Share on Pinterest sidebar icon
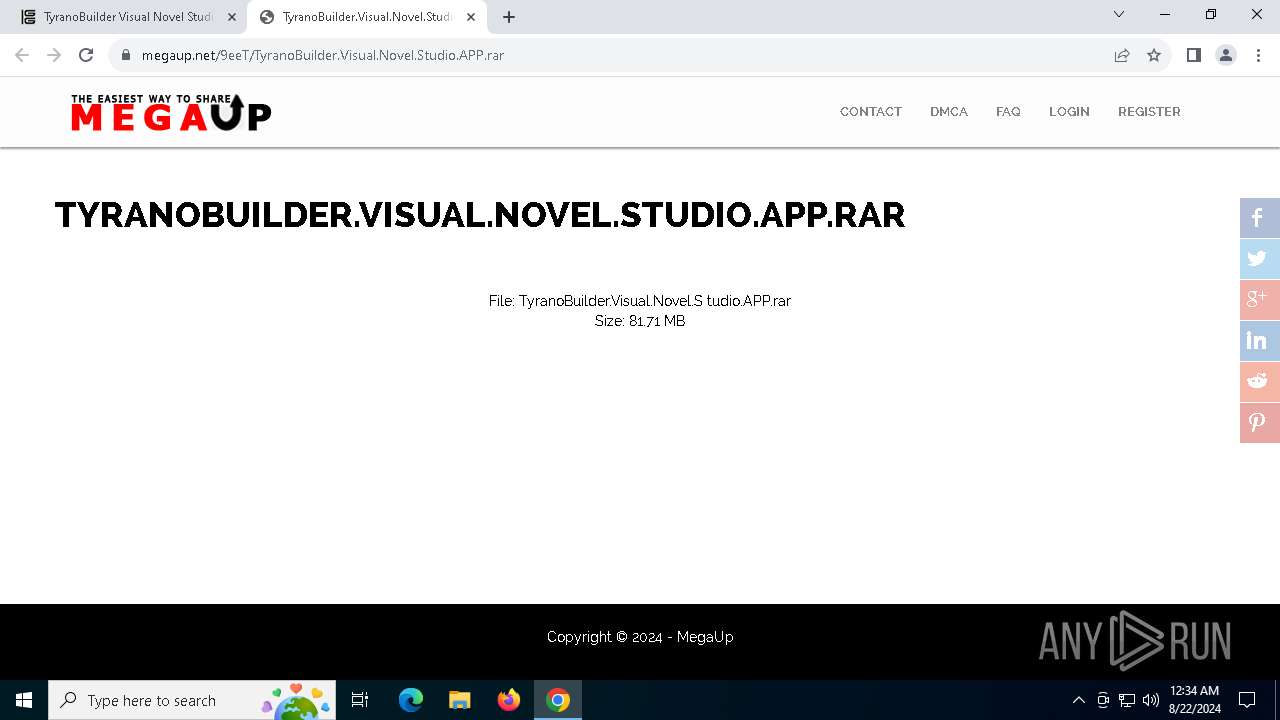Viewport: 1280px width, 720px height. (1260, 423)
